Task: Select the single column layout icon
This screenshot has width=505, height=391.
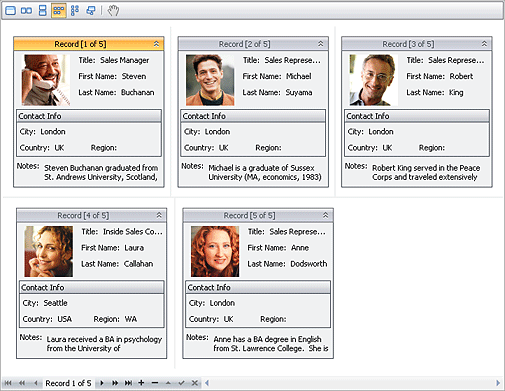Action: (x=43, y=11)
